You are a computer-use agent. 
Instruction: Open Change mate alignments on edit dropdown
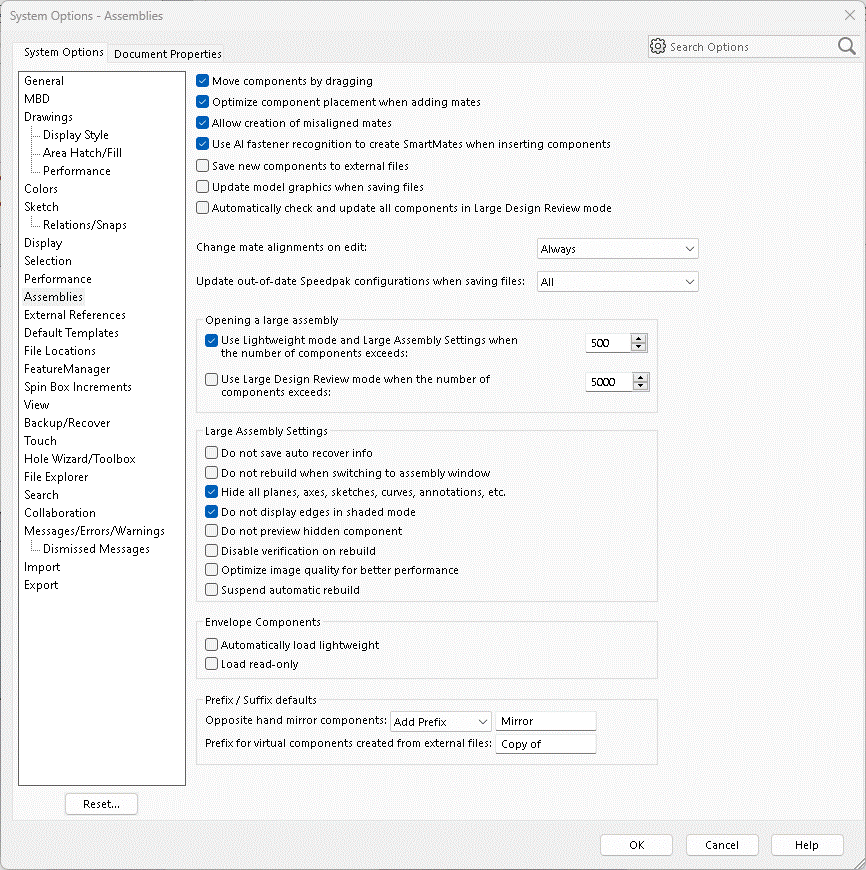(x=617, y=249)
